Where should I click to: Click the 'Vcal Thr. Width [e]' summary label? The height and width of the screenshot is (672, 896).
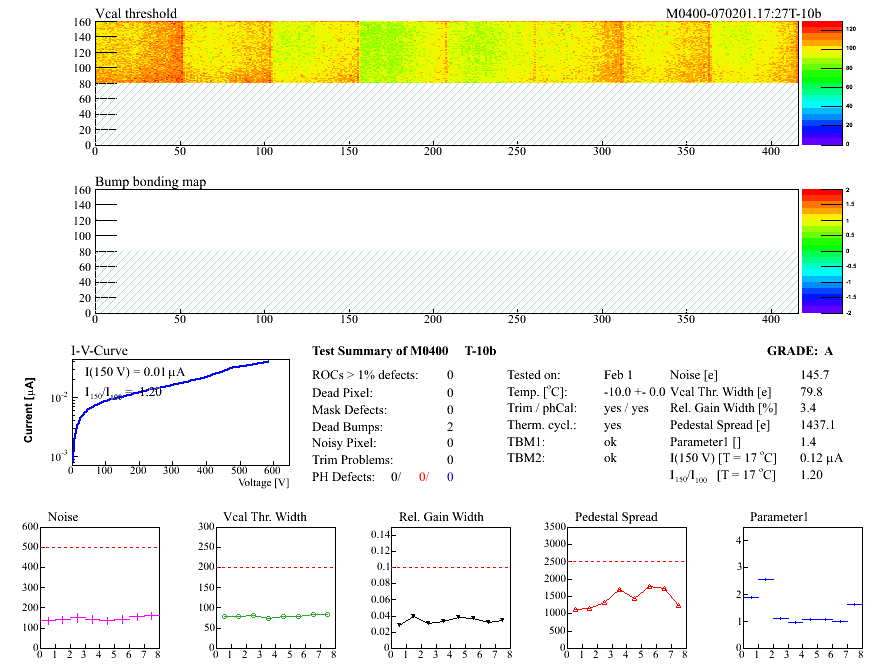tap(721, 392)
